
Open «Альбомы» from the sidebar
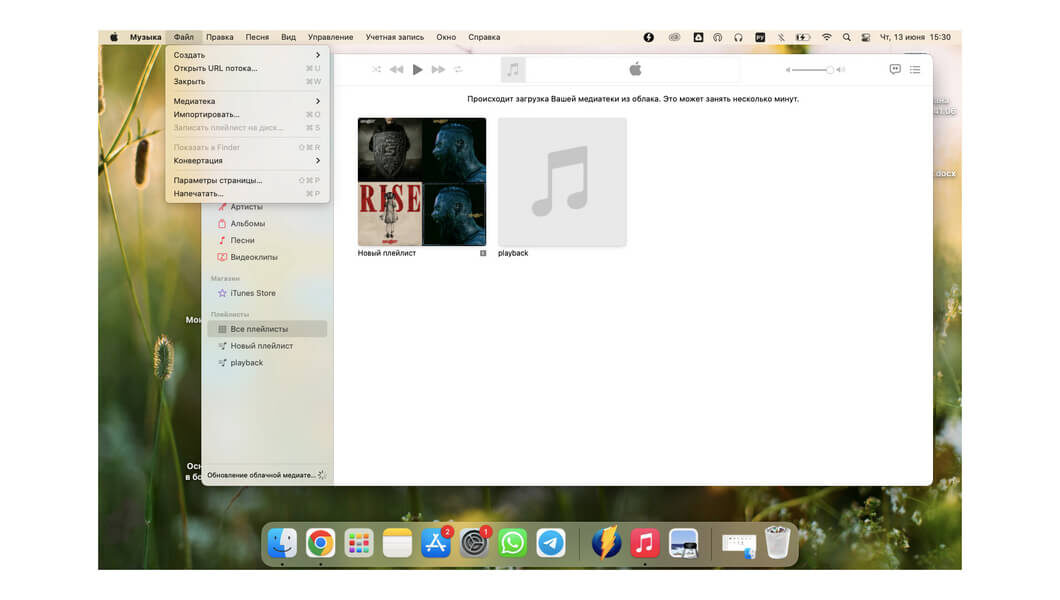coord(246,223)
